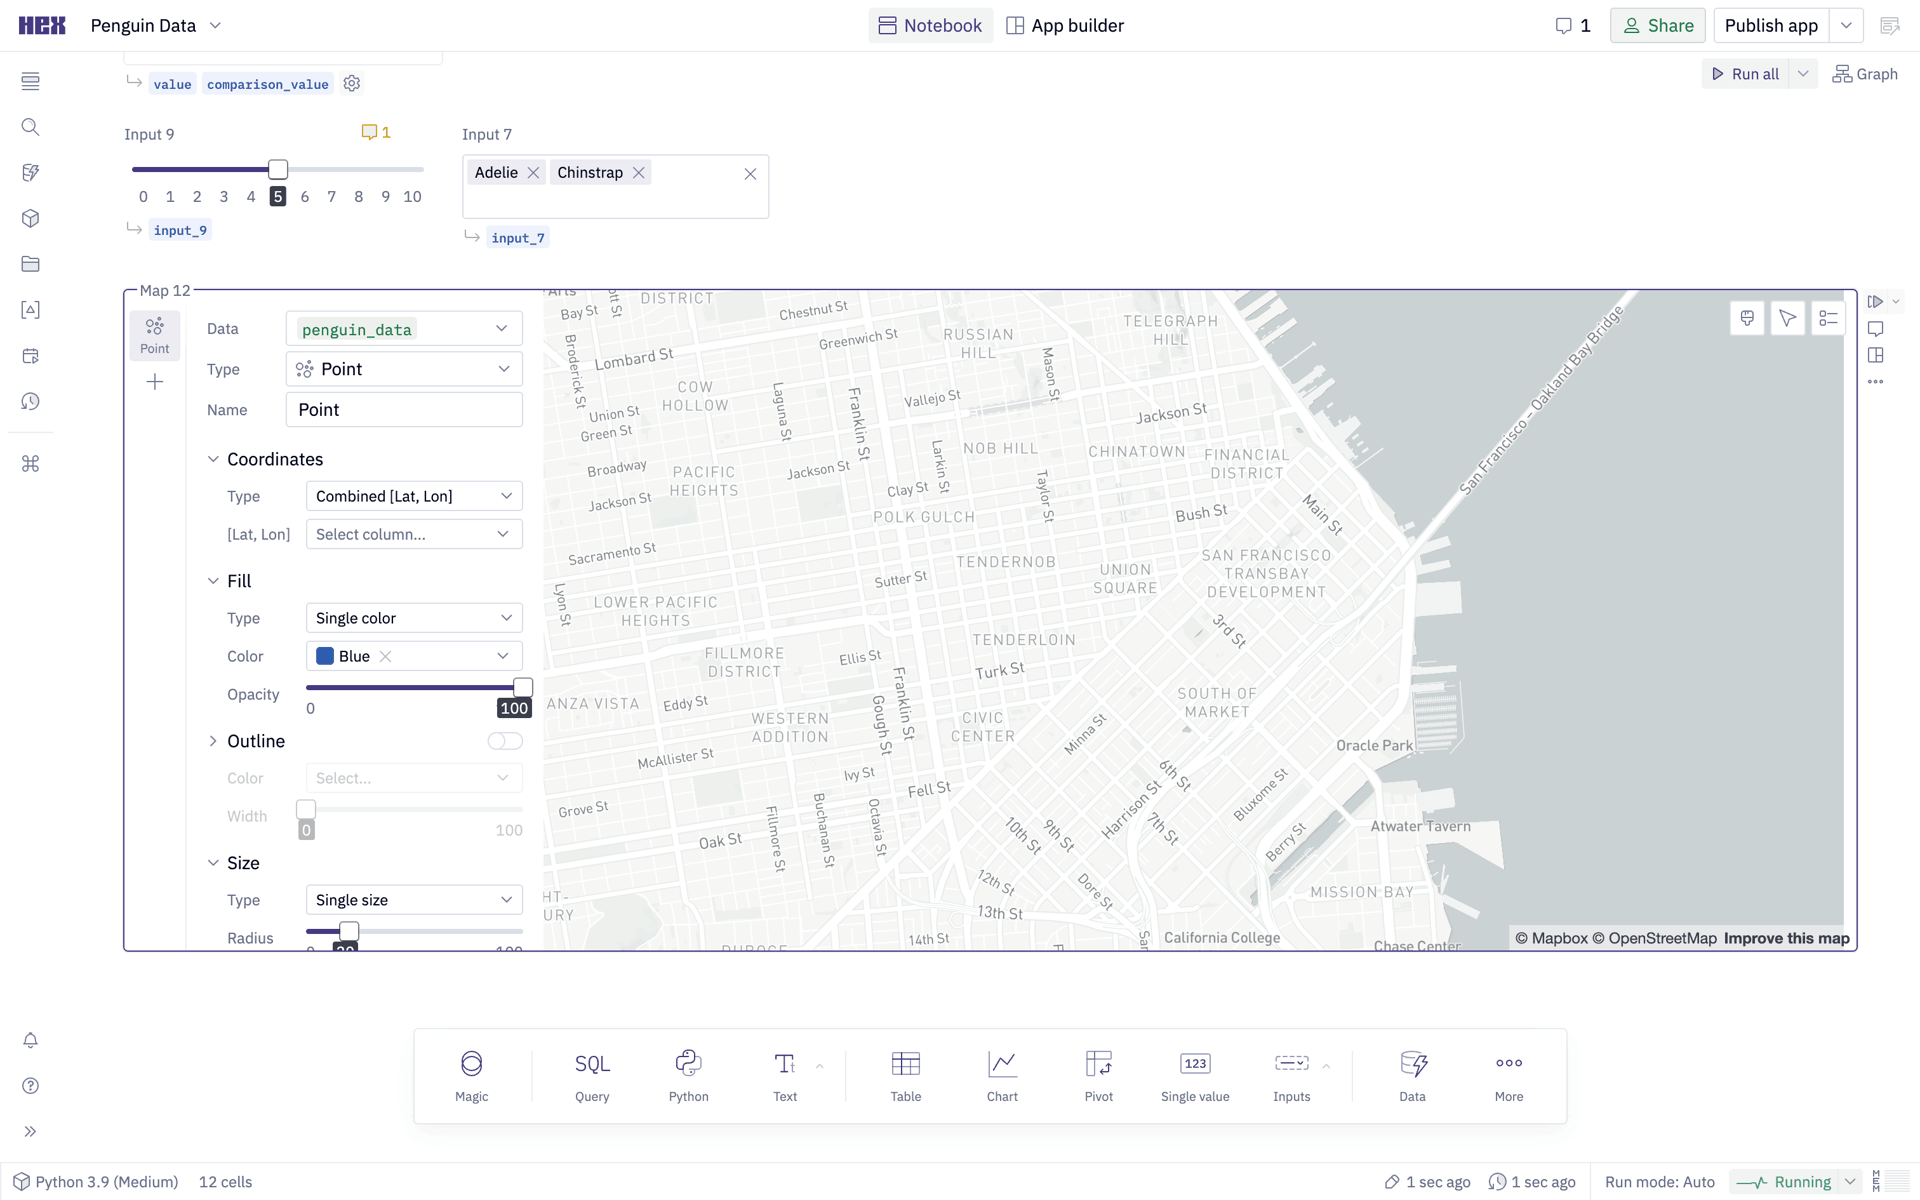
Task: Click the Share button
Action: pyautogui.click(x=1657, y=26)
